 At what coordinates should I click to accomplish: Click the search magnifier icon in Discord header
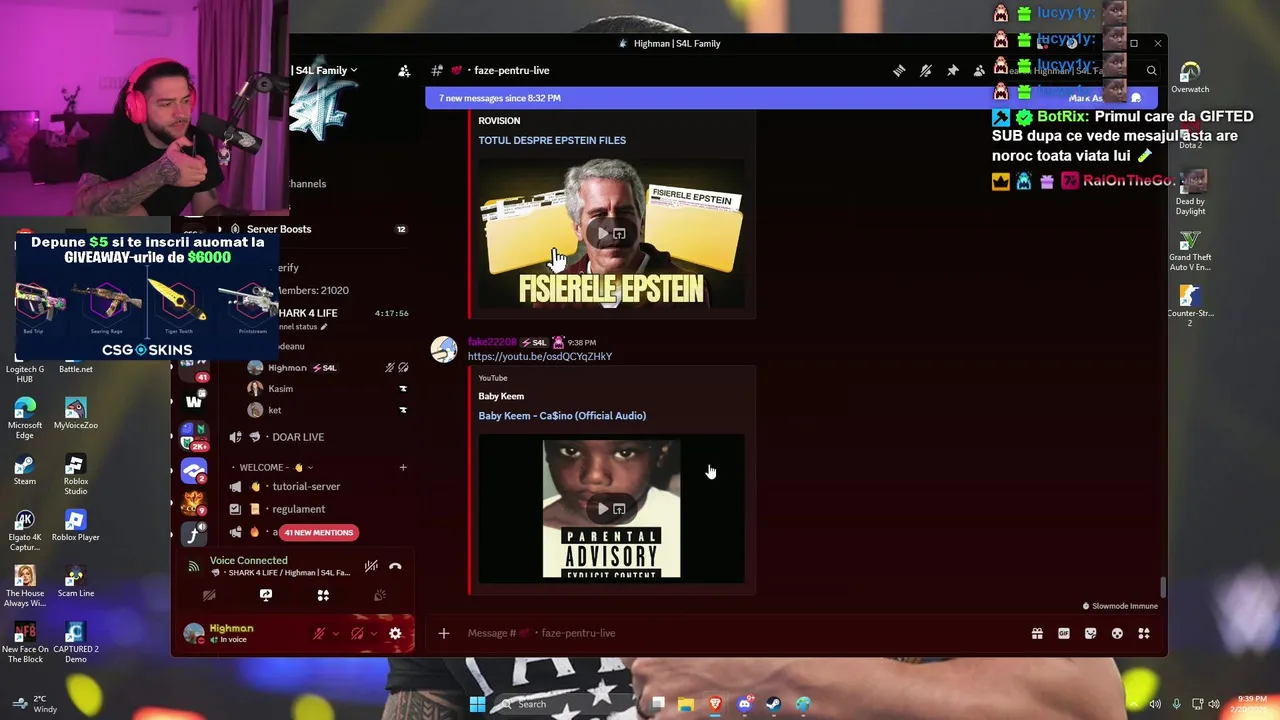1151,70
